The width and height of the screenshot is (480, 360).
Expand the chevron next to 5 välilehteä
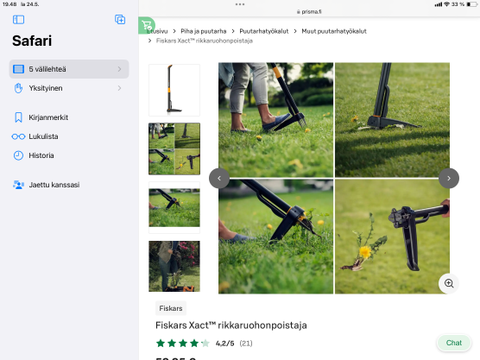tap(119, 69)
